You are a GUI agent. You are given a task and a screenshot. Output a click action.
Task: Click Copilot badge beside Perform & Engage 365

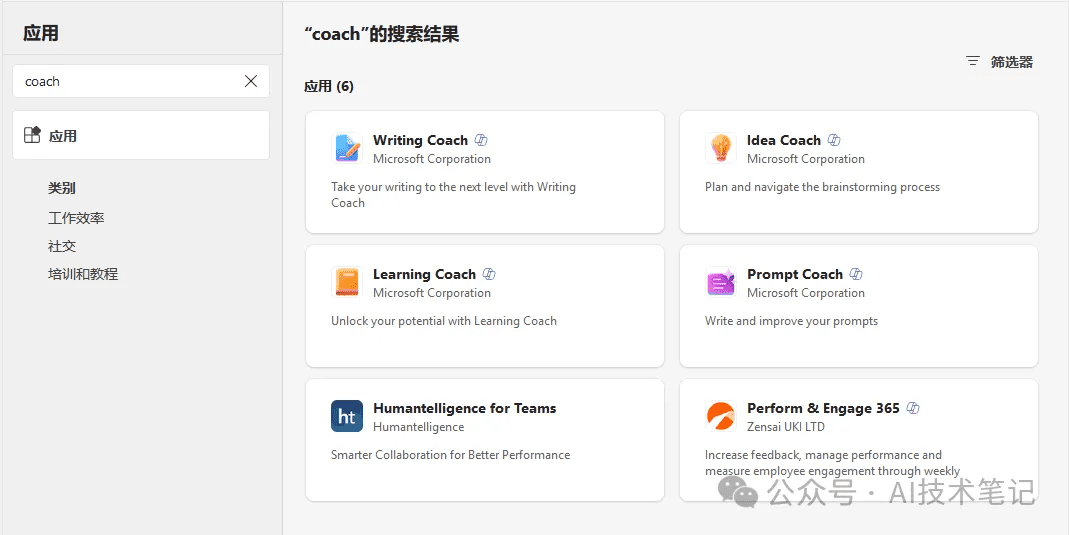[x=914, y=409]
